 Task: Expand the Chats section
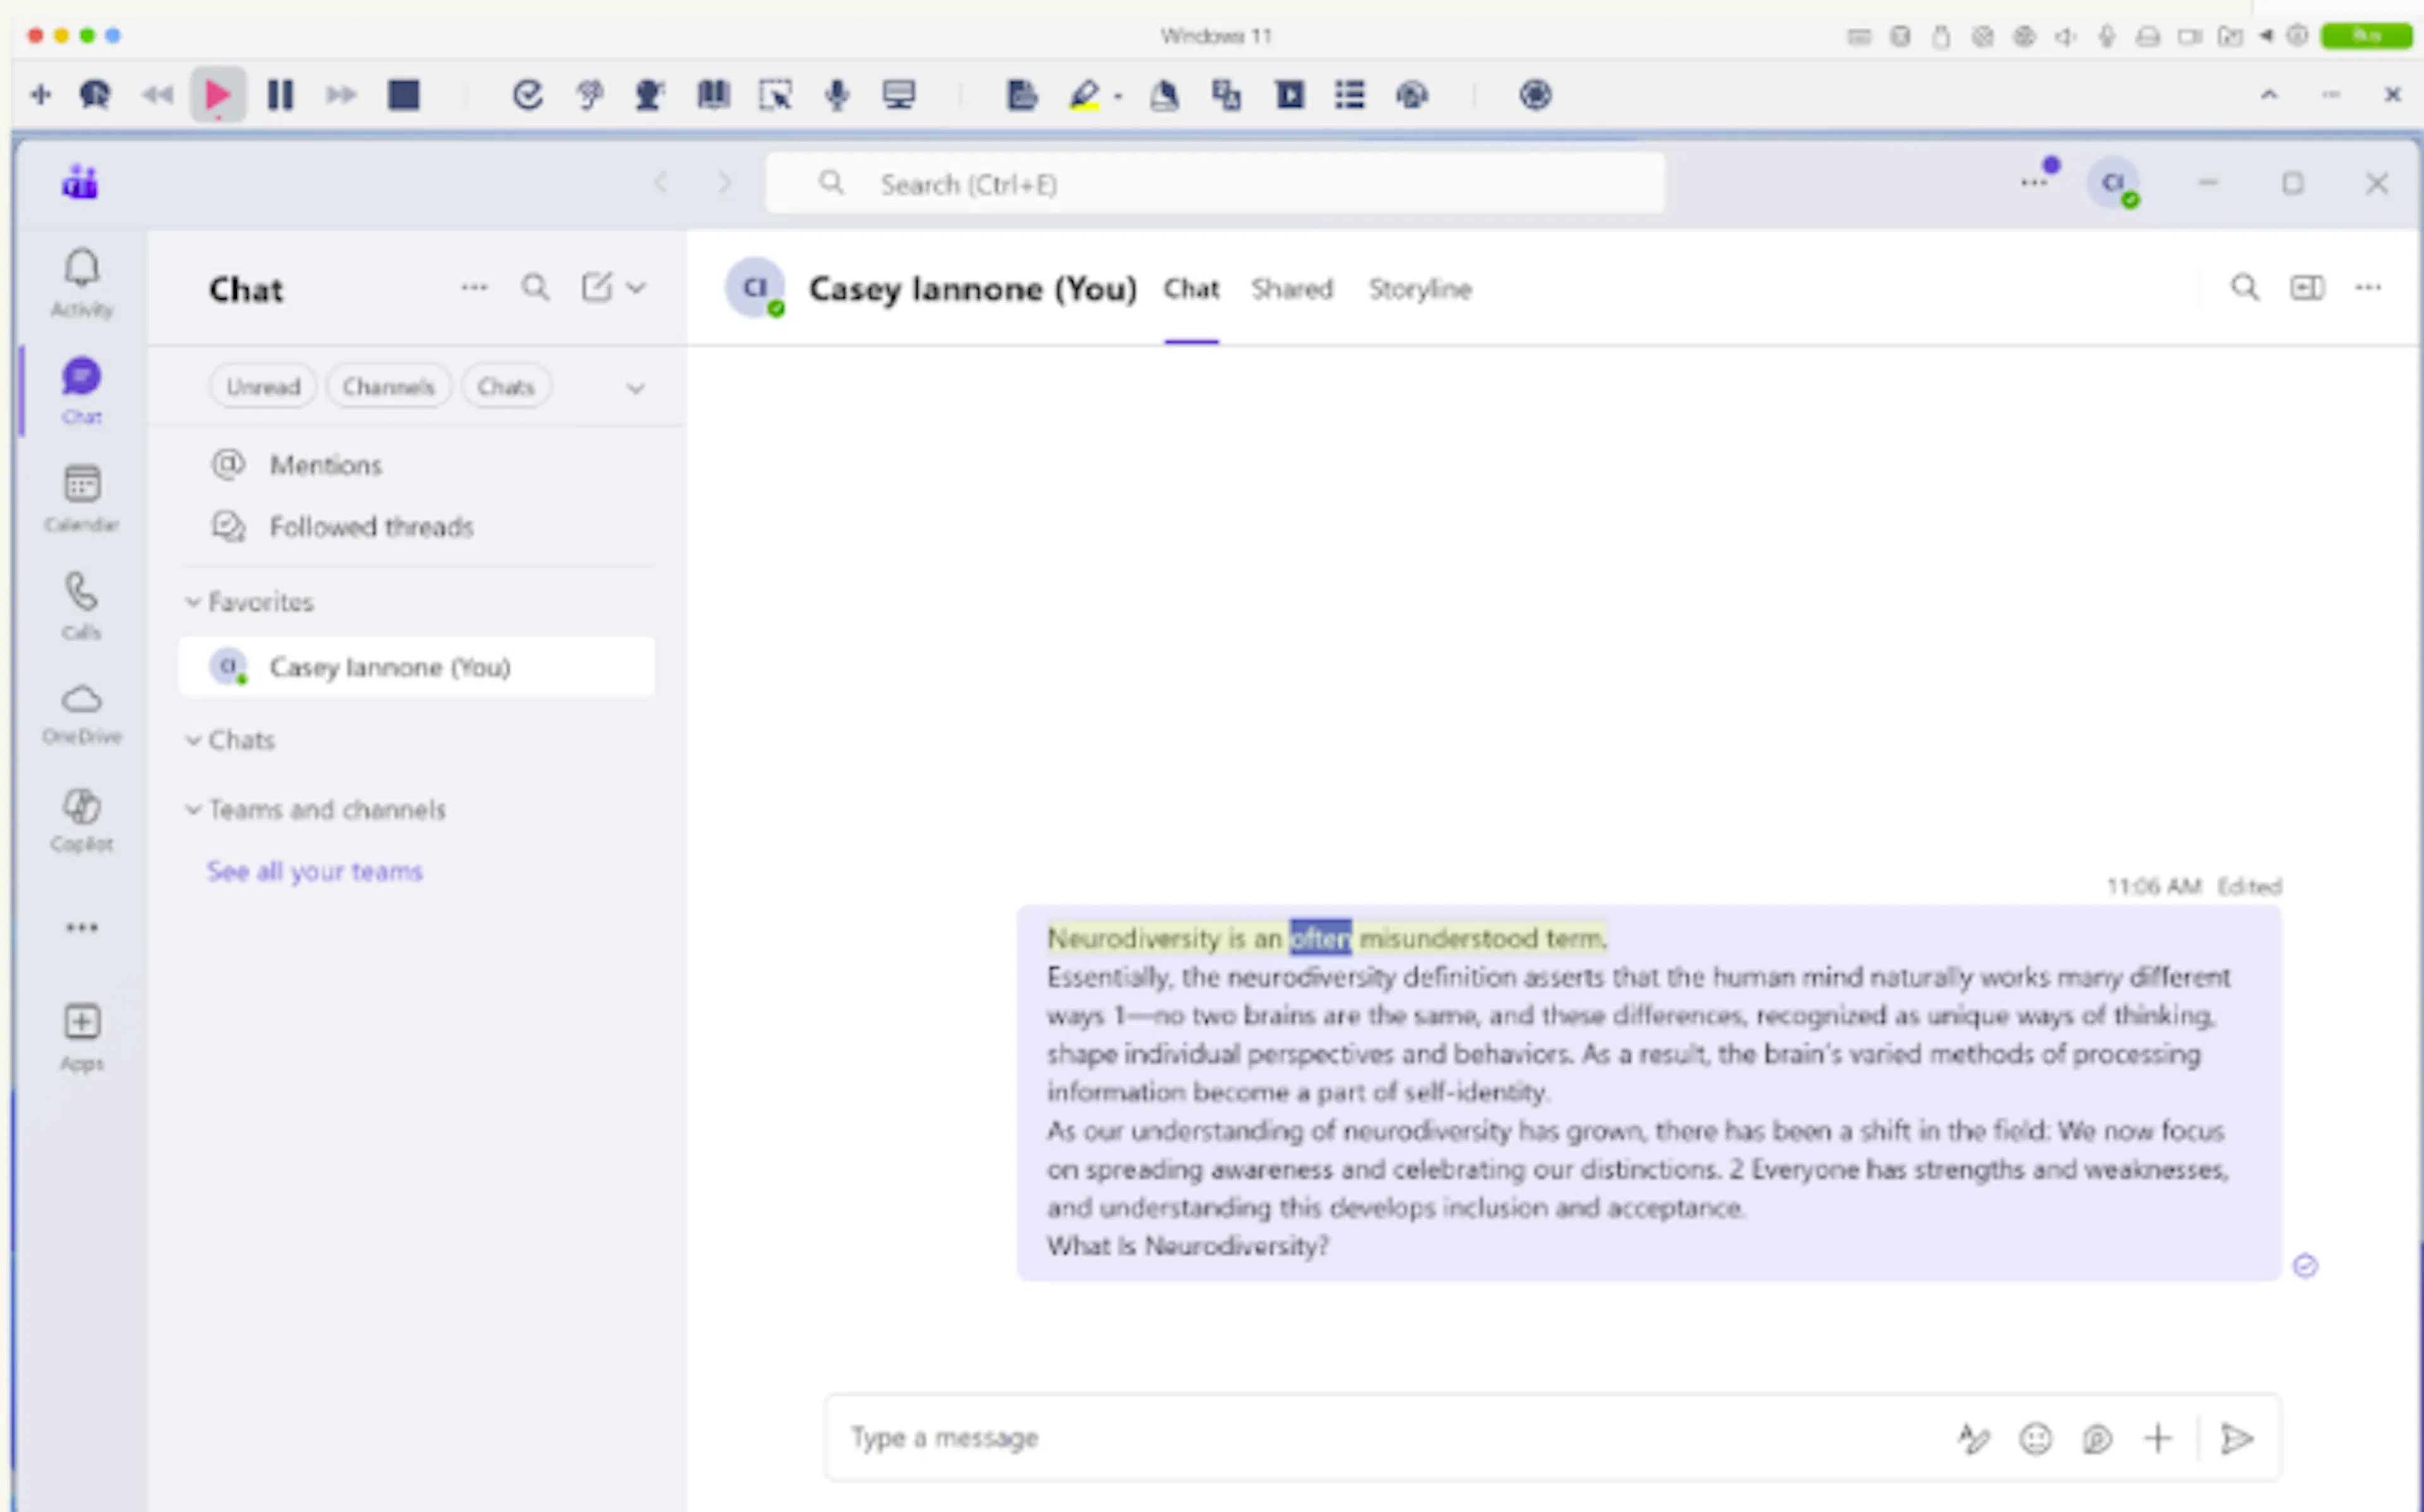pyautogui.click(x=230, y=740)
